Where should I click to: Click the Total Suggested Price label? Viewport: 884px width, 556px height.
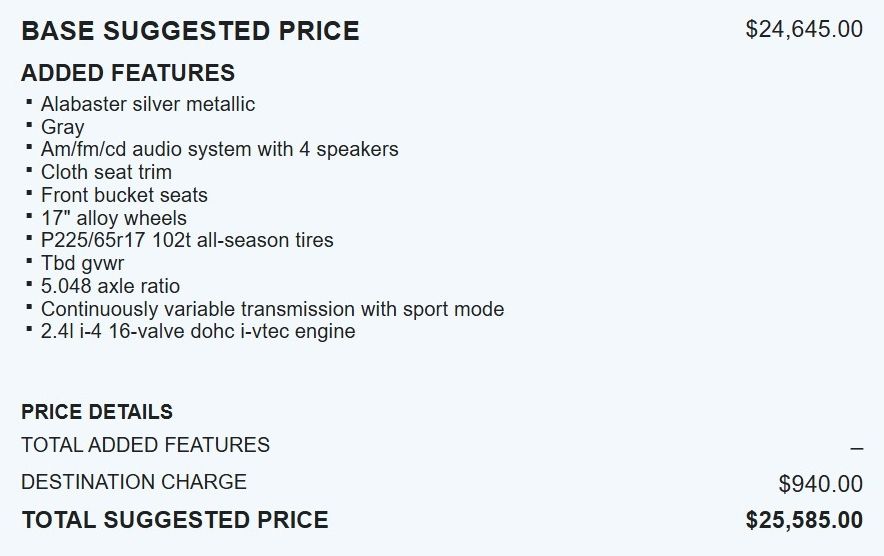[175, 520]
